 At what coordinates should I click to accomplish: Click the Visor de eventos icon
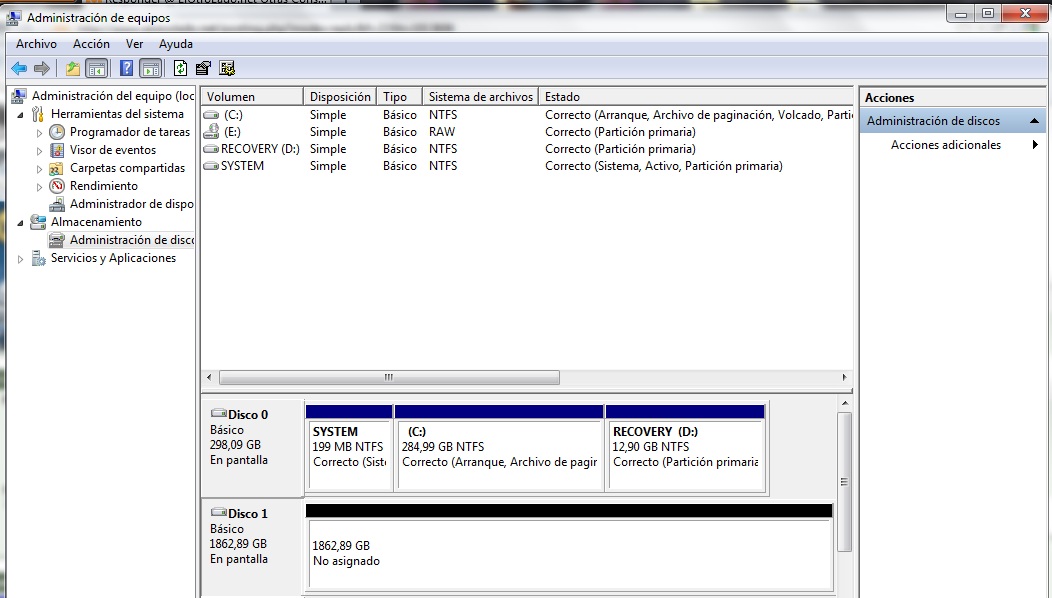click(x=57, y=150)
